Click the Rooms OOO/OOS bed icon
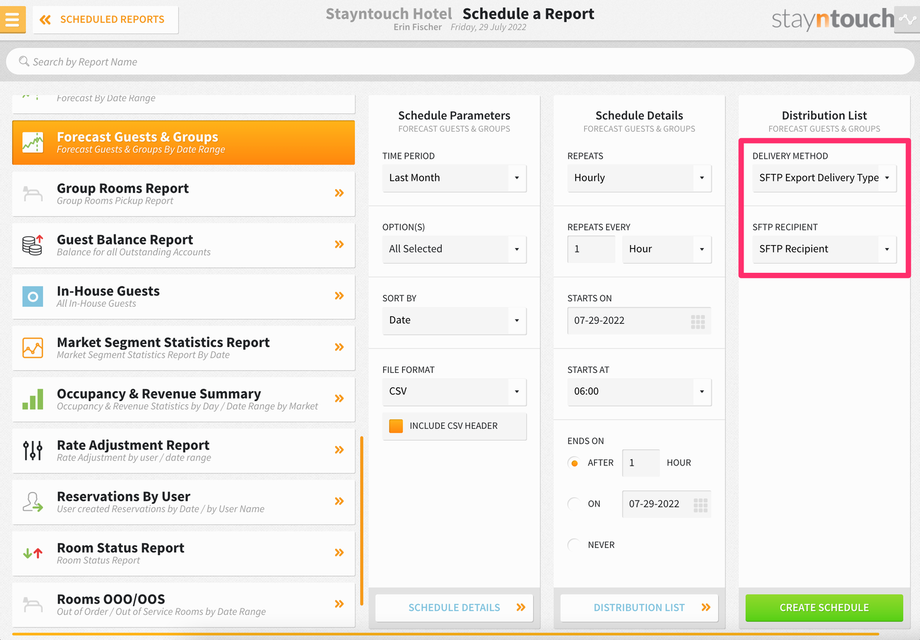 click(x=33, y=604)
